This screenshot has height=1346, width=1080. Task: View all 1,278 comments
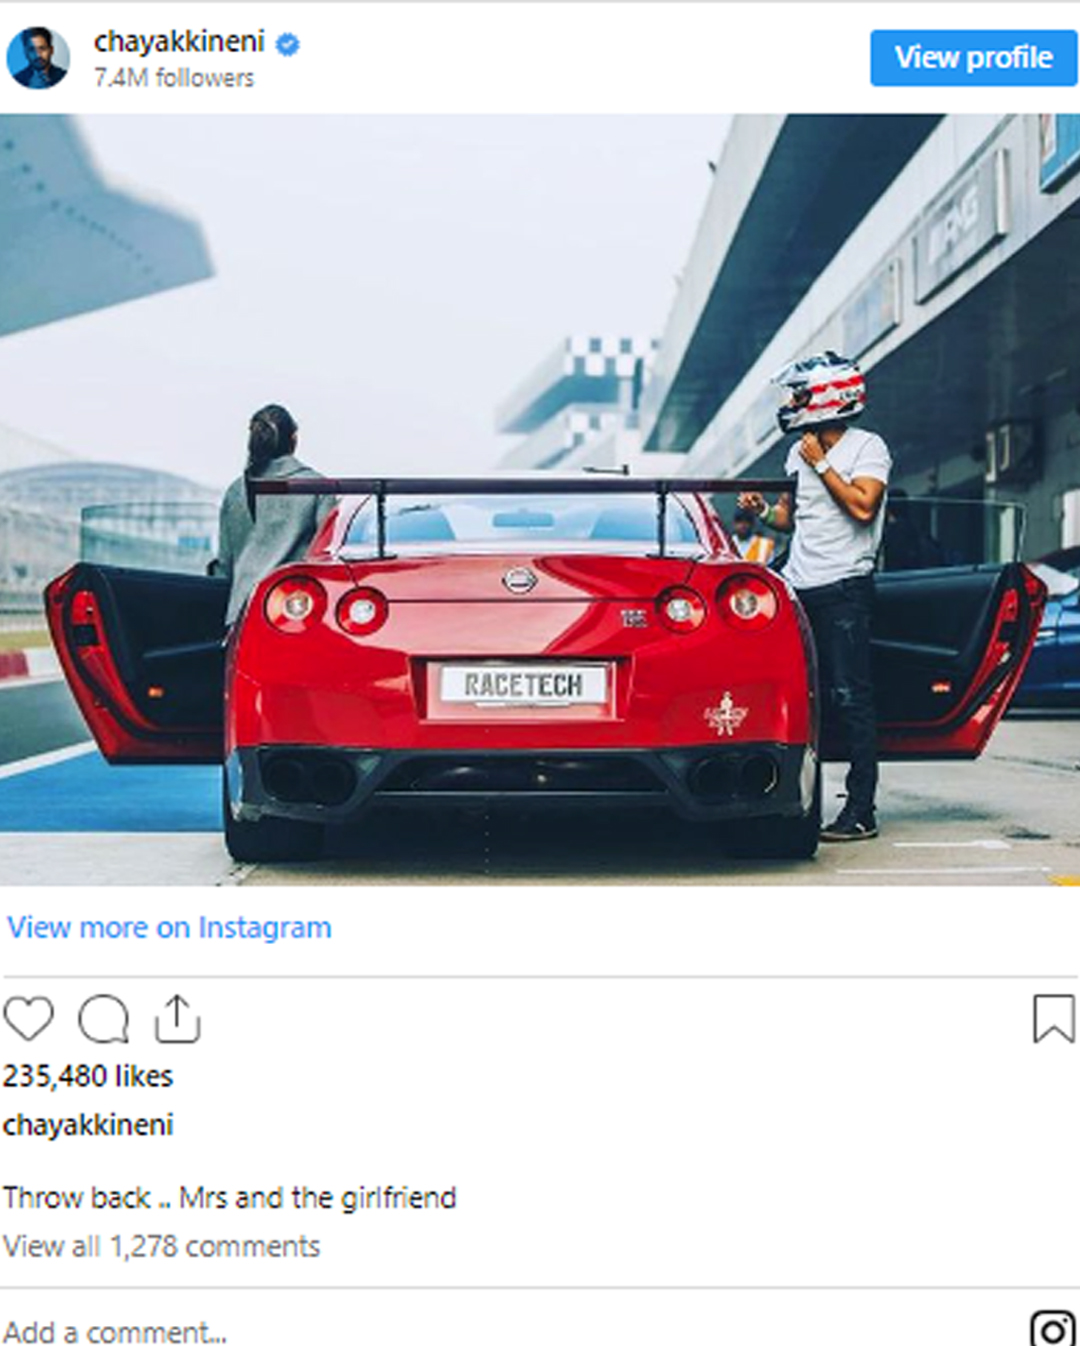(161, 1246)
